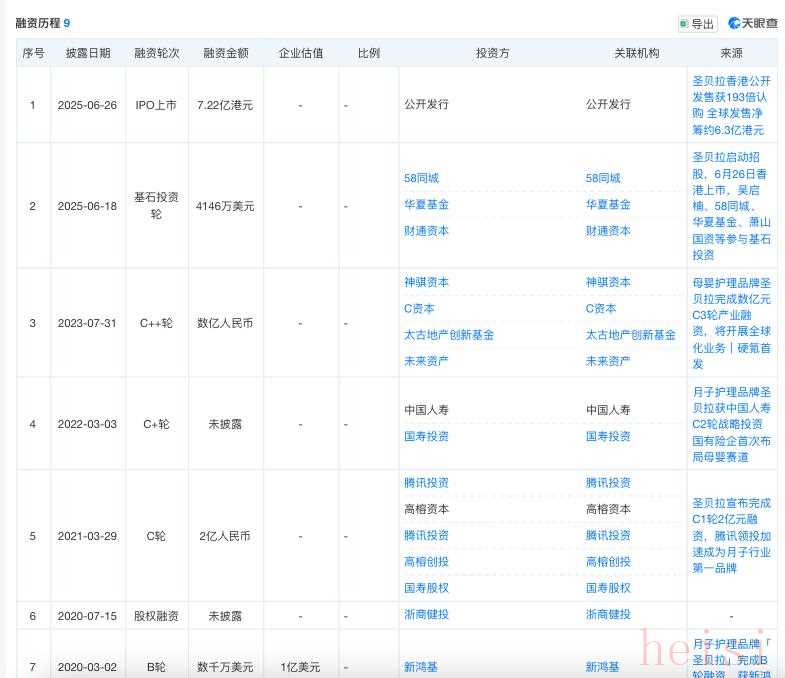
Task: Select the date cell 2025-06-26
Action: coord(87,105)
